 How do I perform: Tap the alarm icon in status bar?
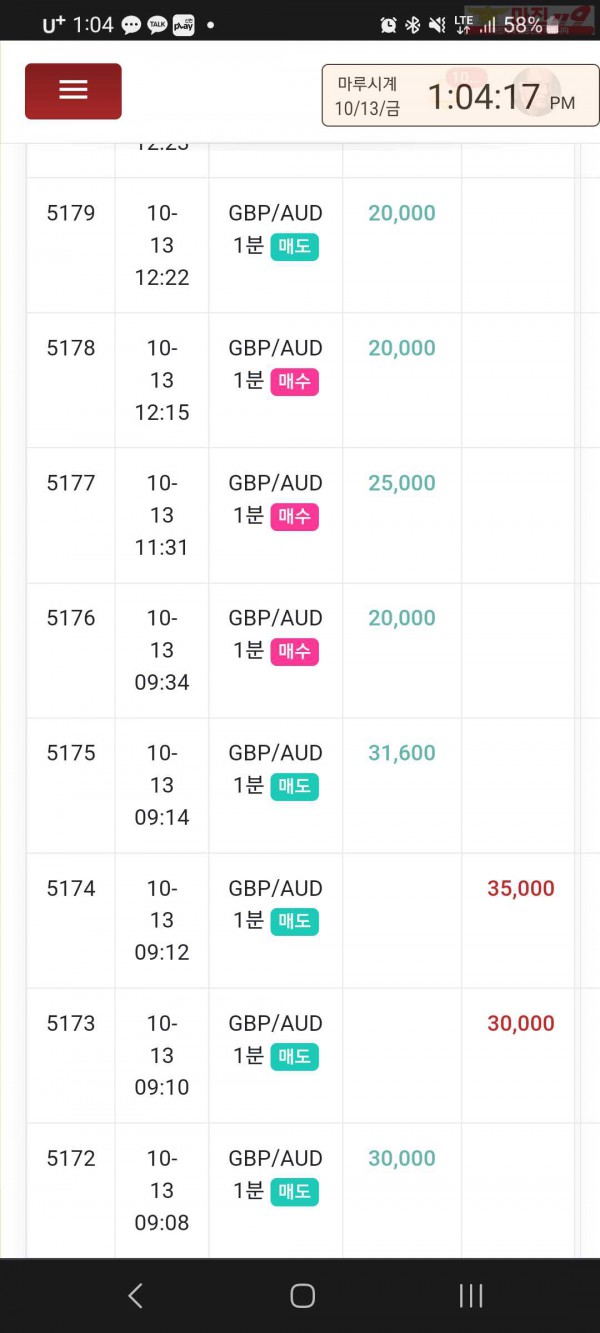(x=388, y=25)
